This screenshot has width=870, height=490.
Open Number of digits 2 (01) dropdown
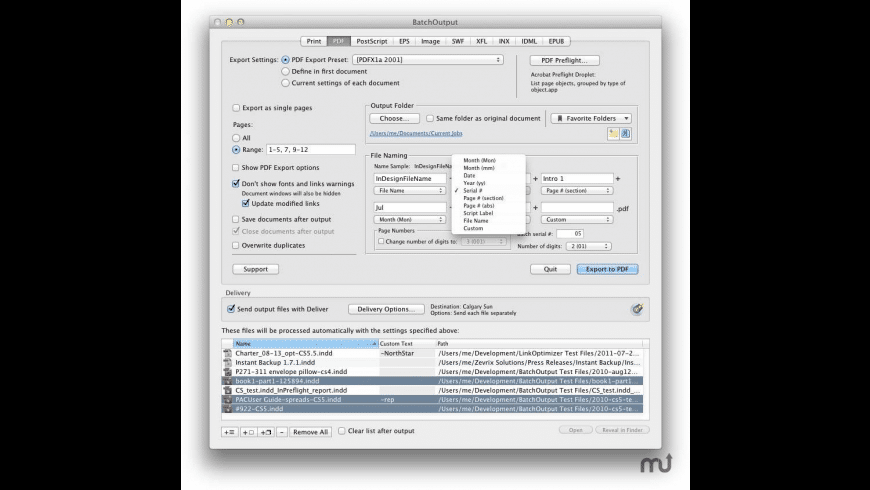tap(589, 246)
